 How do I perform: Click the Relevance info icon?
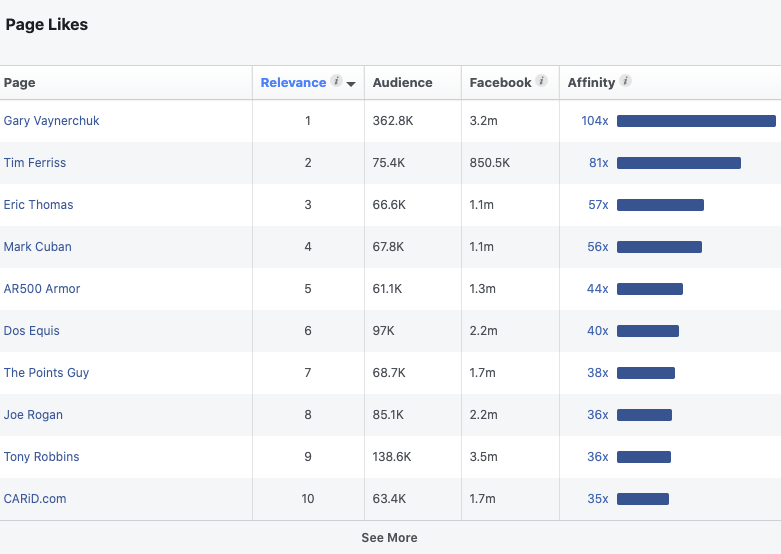click(337, 80)
